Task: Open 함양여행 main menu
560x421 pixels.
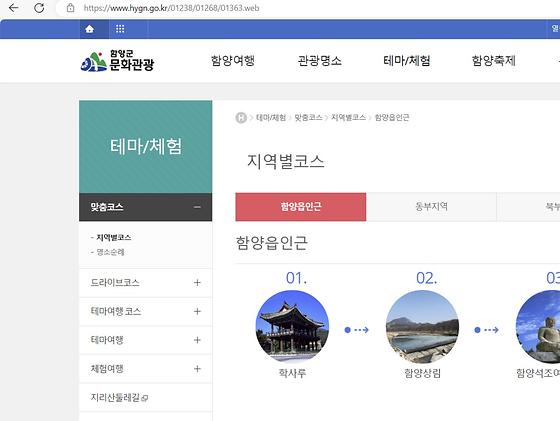Action: [x=233, y=60]
